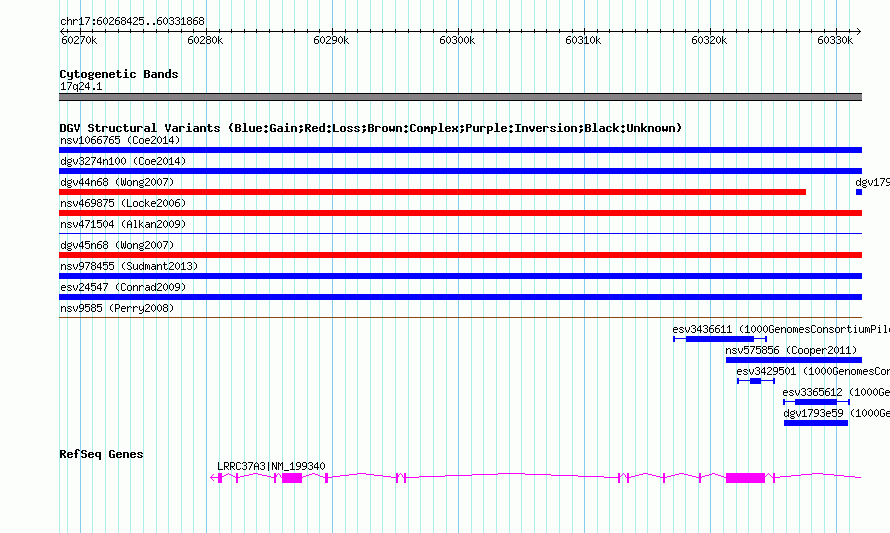Click the esv24547 (Conrad2009) variant label
890x533 pixels.
123,287
